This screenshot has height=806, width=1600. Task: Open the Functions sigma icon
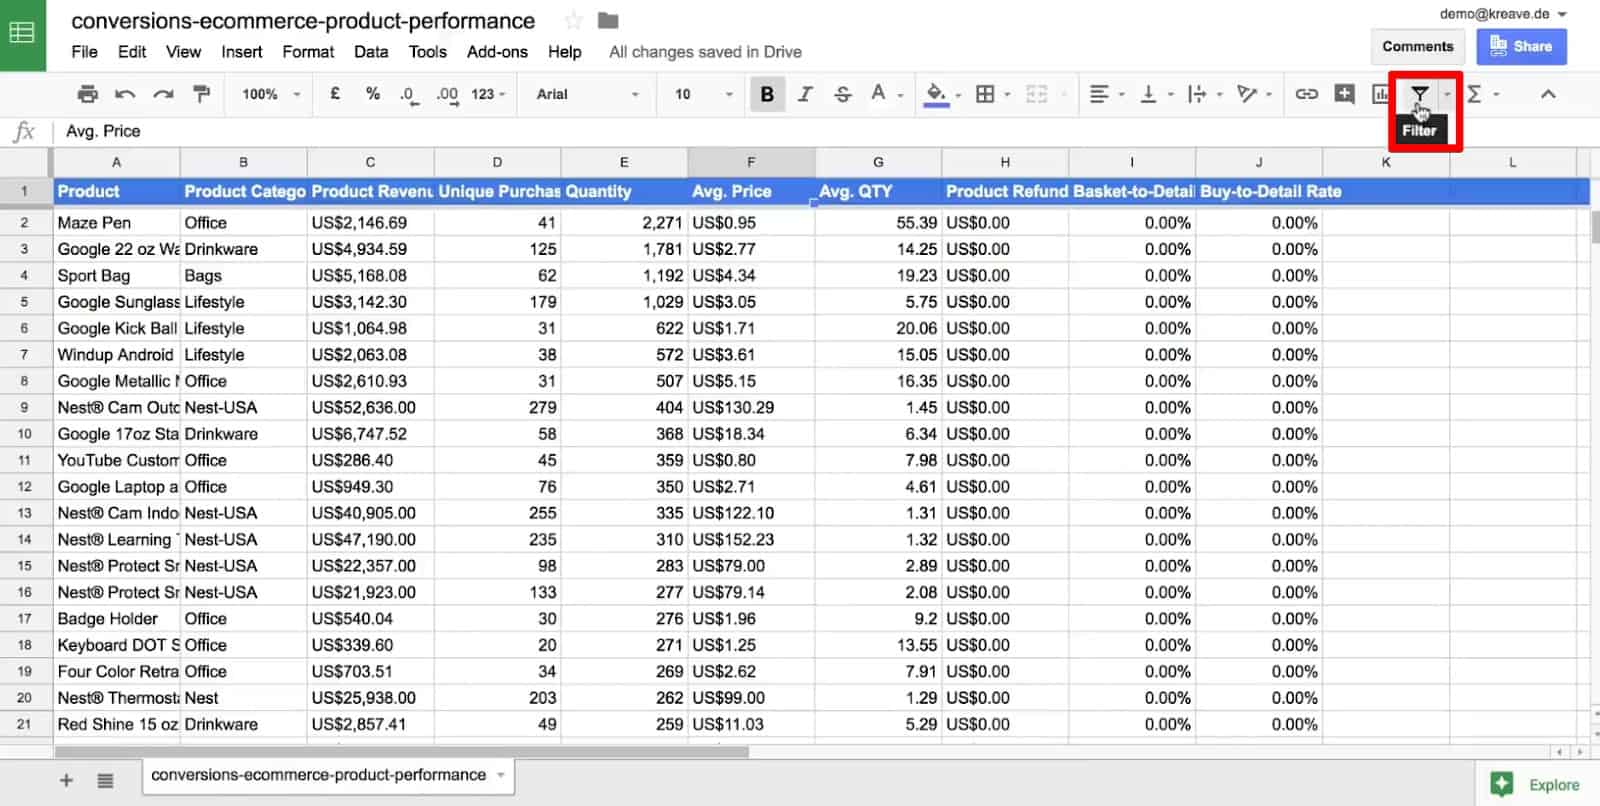click(1474, 94)
